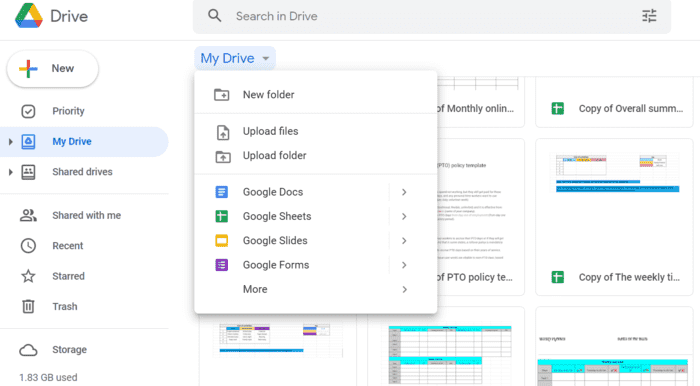Click Sheets icon beside Copy of The weekly ti...

558,277
